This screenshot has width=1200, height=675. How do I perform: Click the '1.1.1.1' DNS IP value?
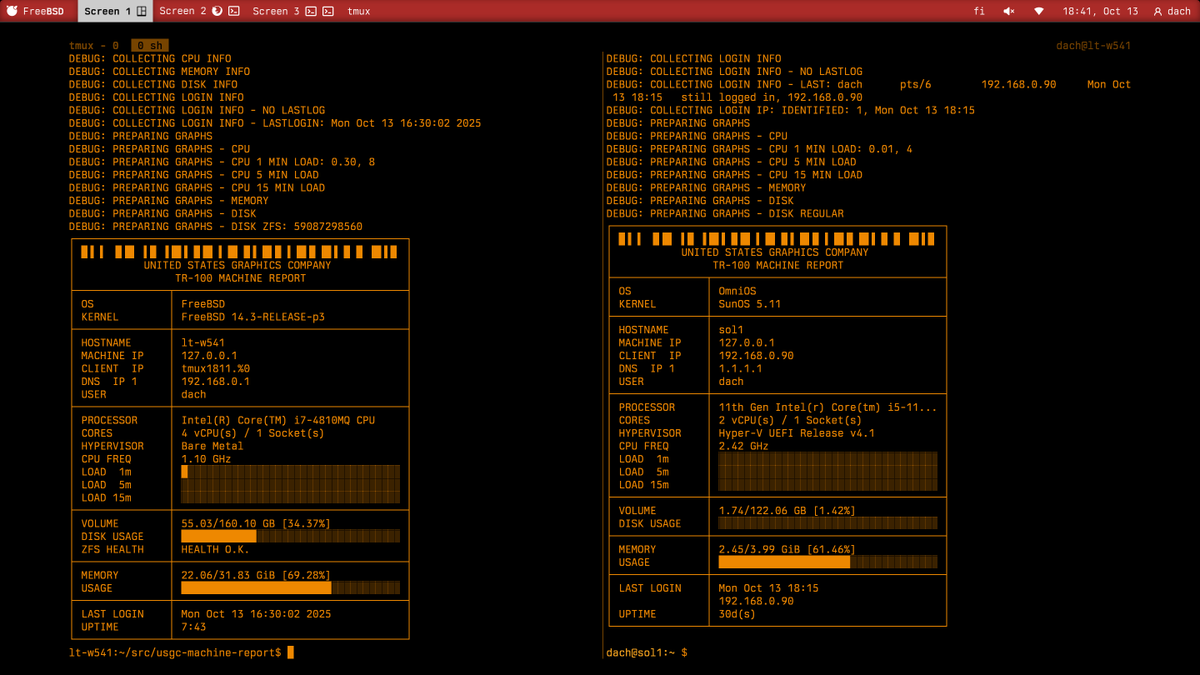tap(741, 369)
